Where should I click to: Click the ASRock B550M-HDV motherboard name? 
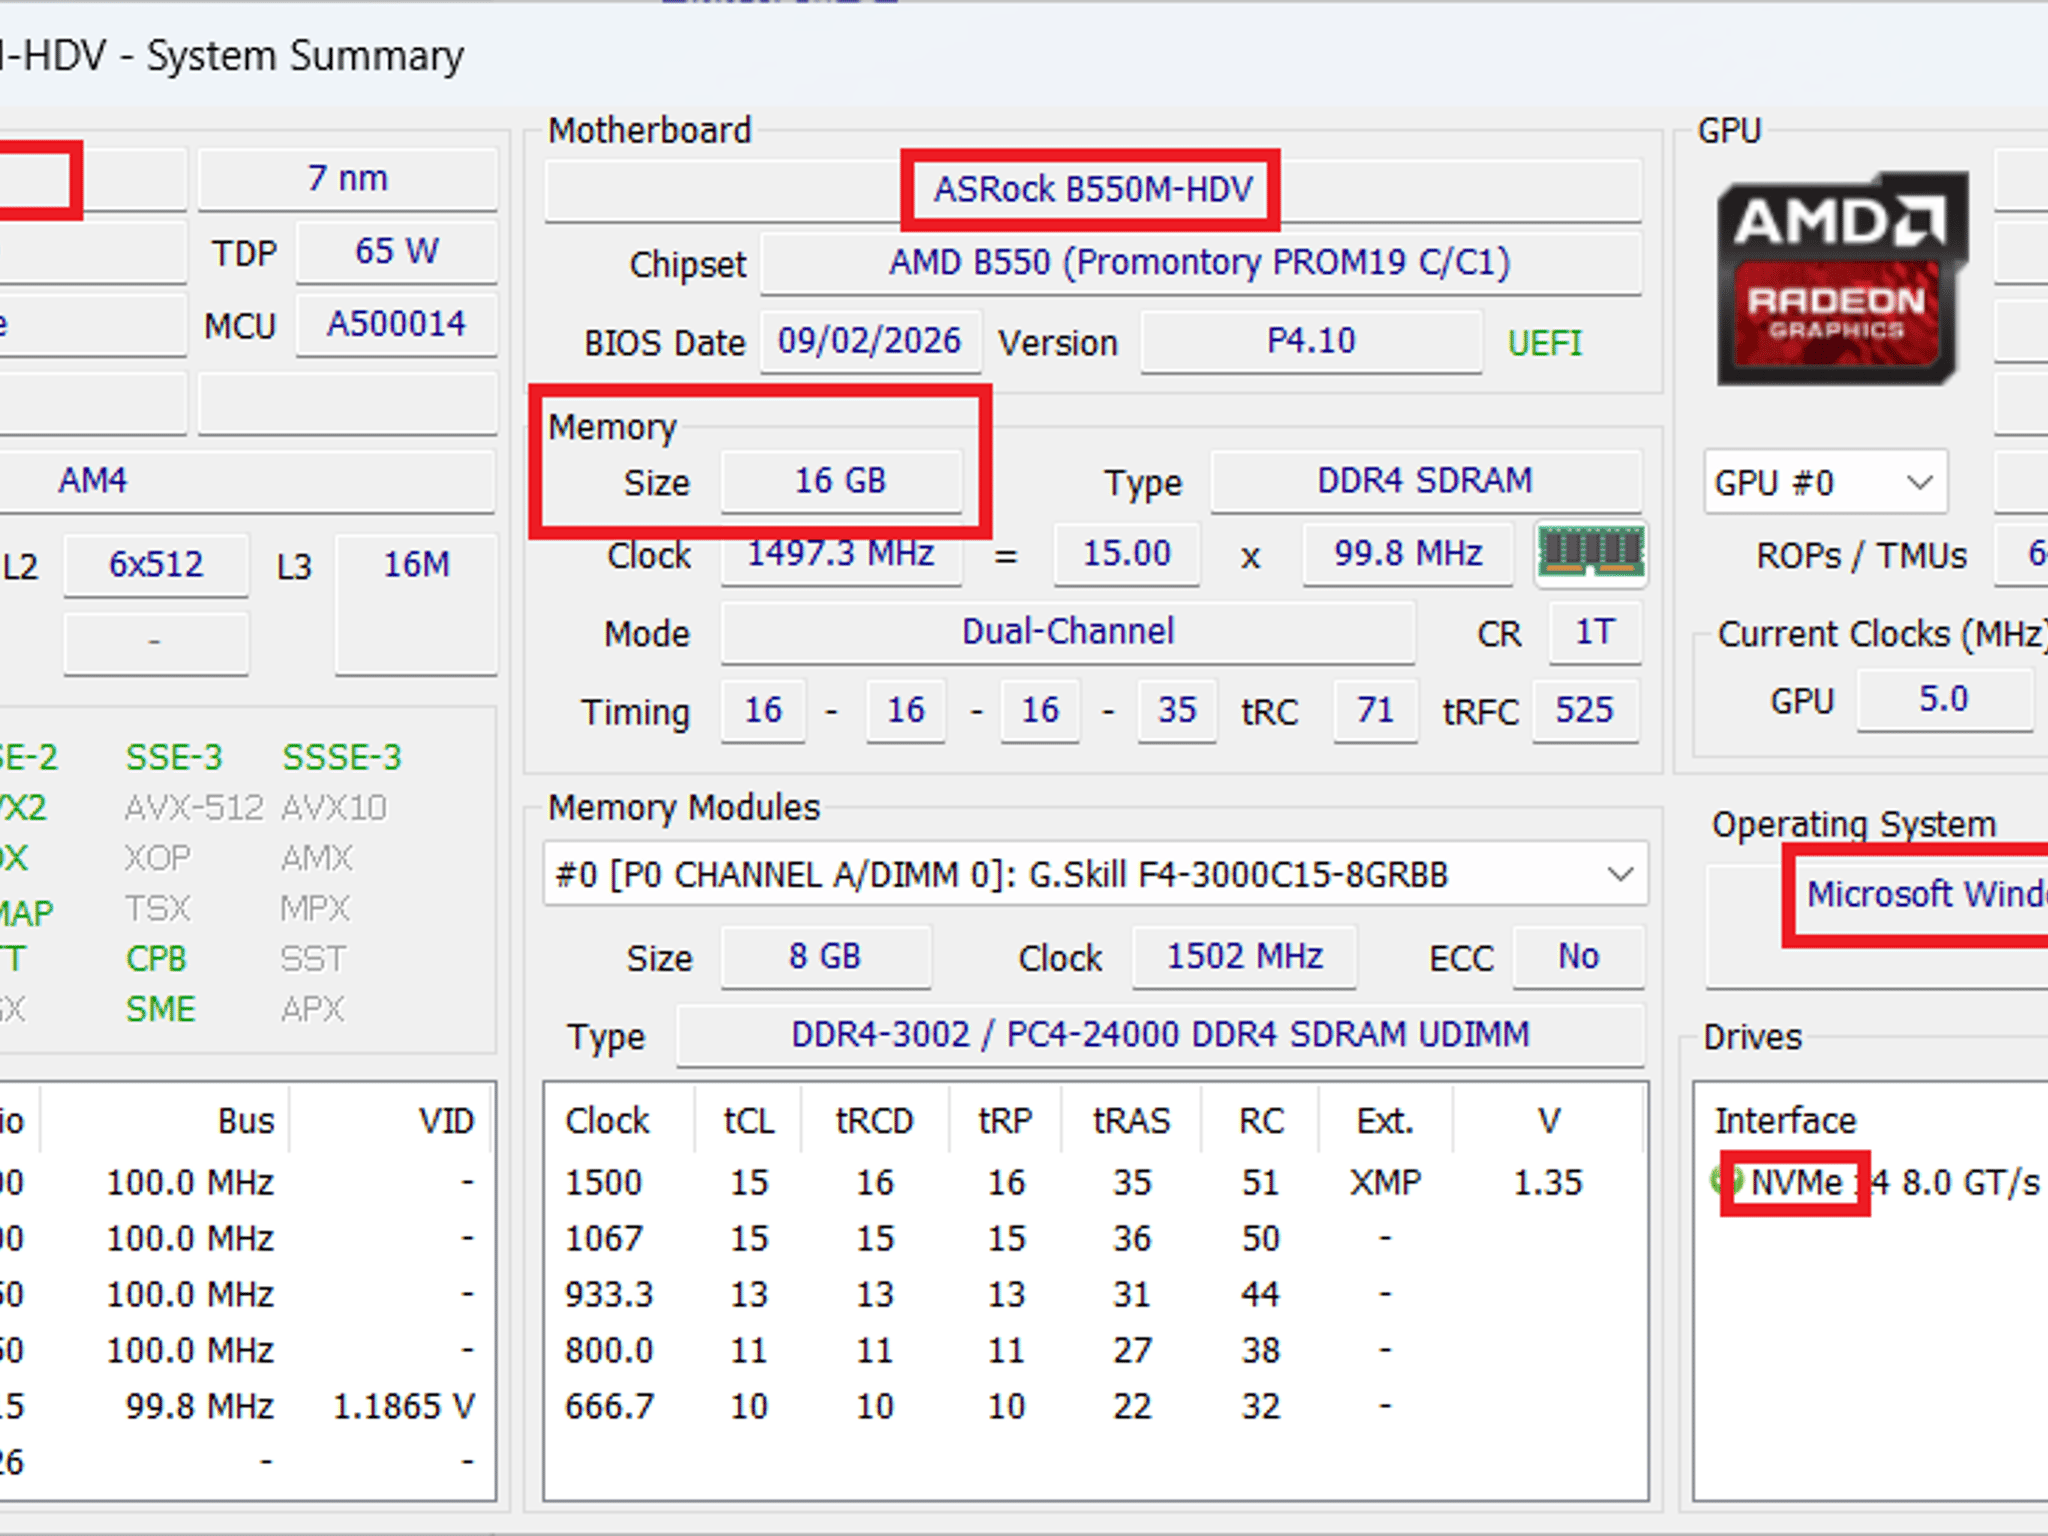(x=1093, y=189)
